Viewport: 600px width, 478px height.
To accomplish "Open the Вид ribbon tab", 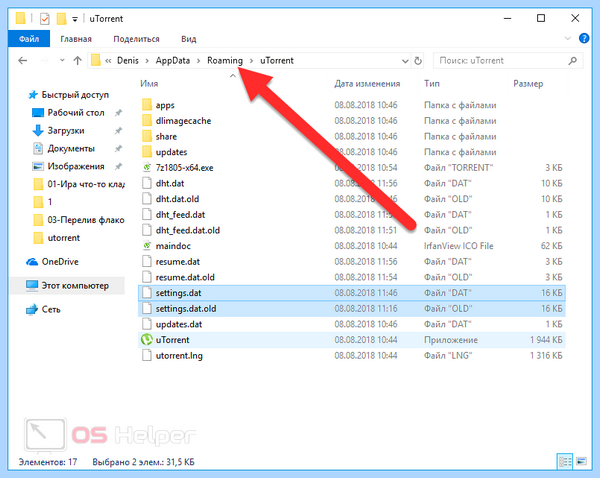I will [189, 39].
